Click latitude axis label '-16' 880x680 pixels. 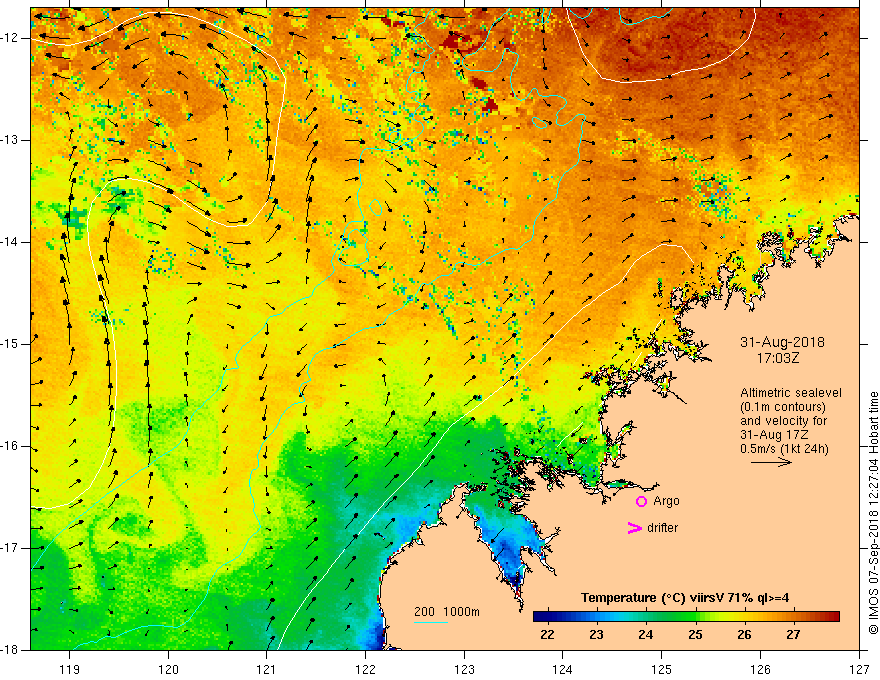pos(11,446)
